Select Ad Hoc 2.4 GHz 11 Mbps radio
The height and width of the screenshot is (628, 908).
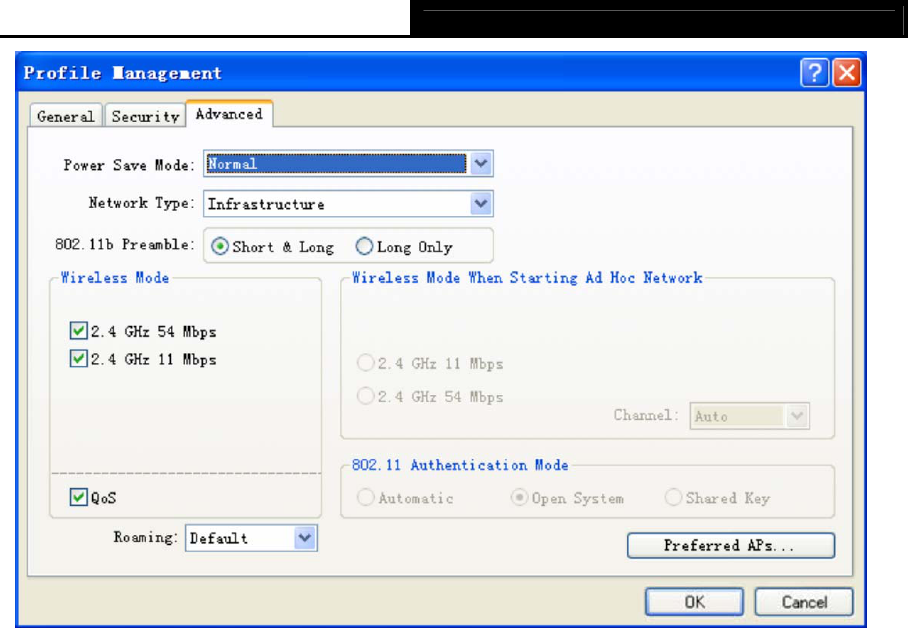pos(365,363)
